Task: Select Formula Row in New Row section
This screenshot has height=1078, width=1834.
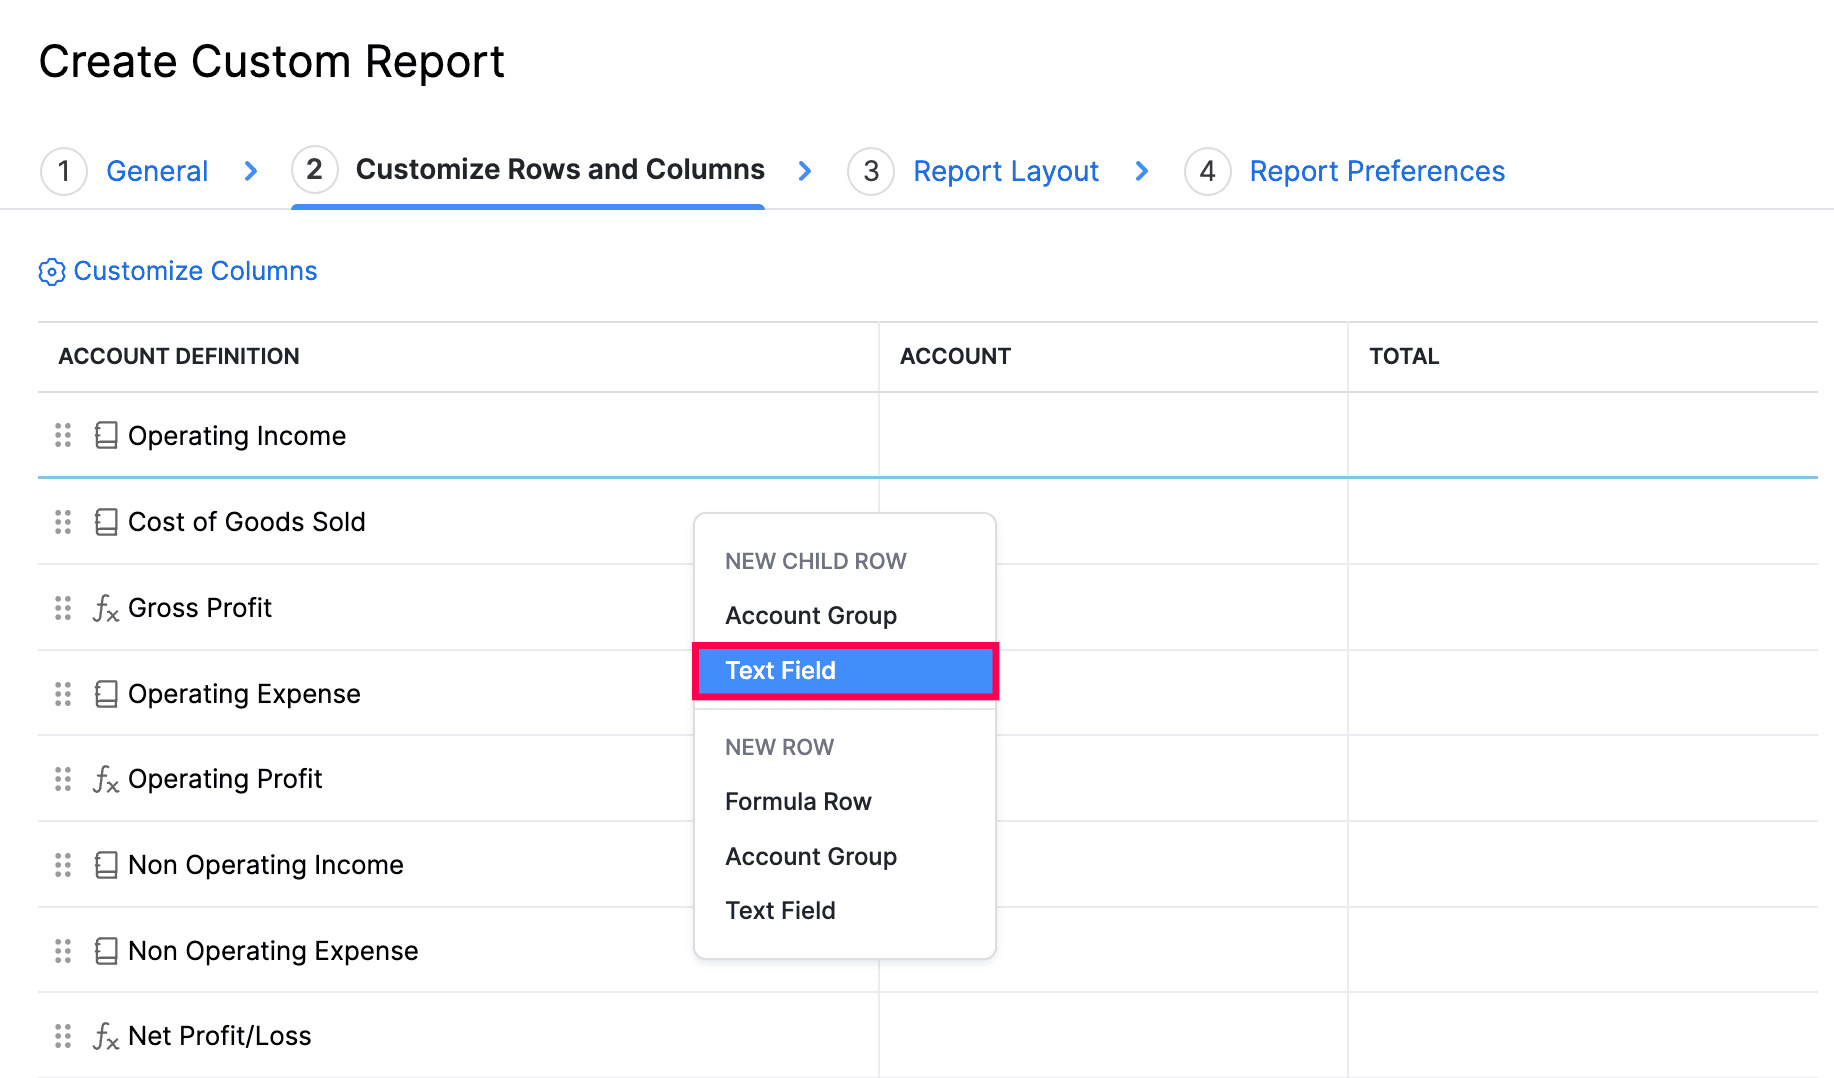Action: tap(798, 802)
